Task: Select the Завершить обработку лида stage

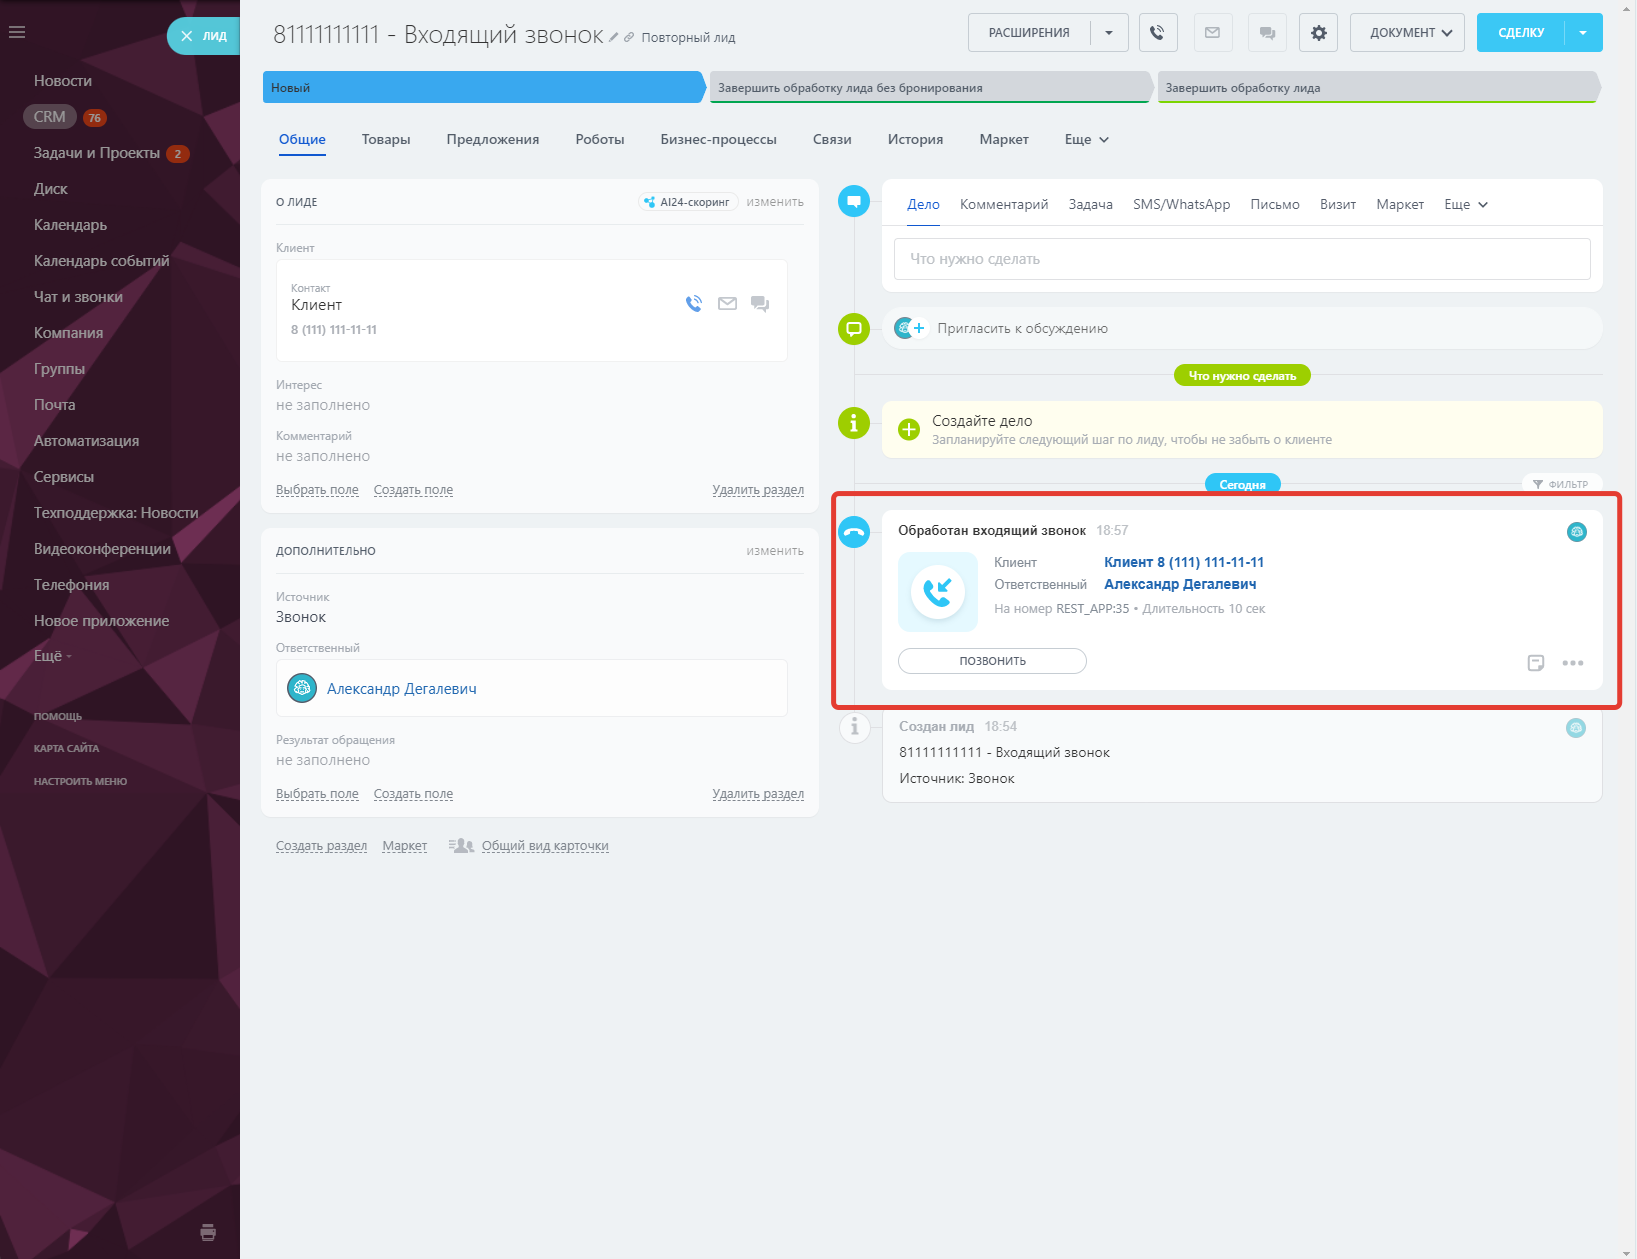Action: pos(1376,88)
